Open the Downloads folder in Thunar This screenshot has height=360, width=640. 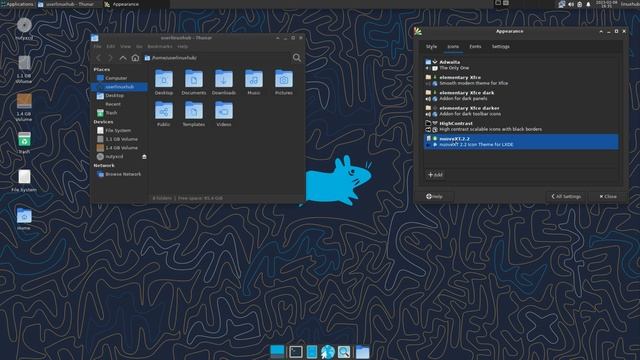point(224,82)
